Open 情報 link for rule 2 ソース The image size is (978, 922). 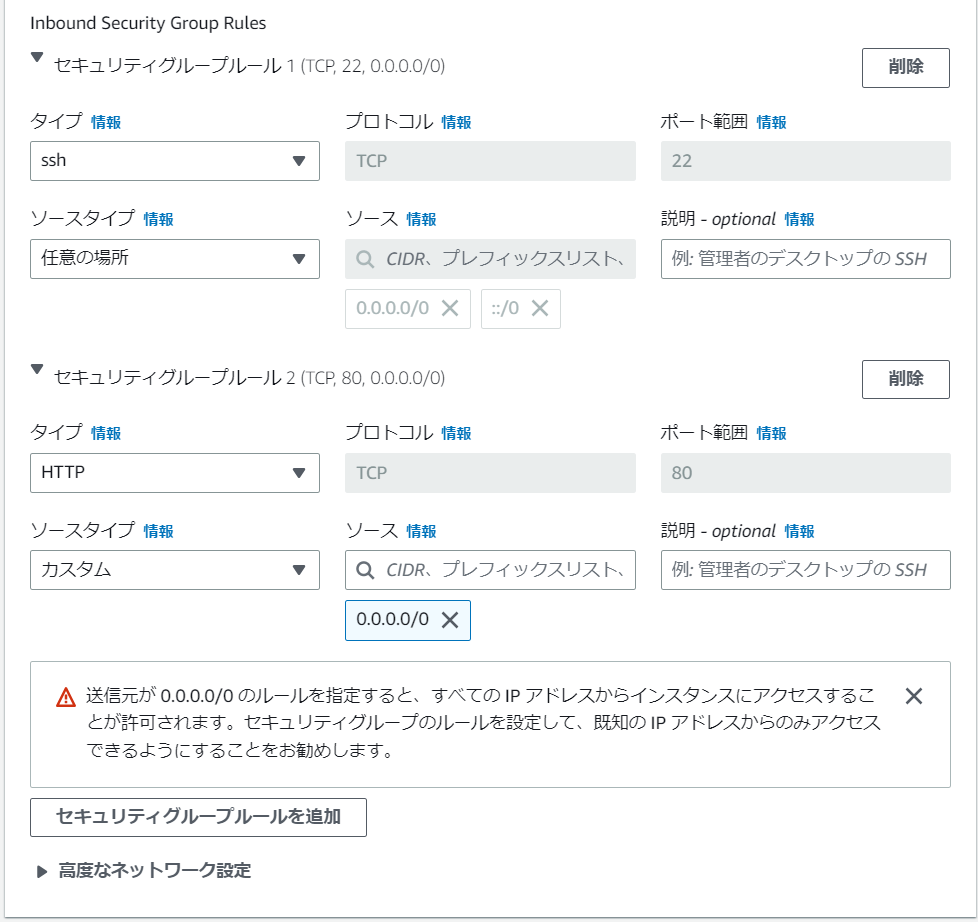tap(422, 531)
